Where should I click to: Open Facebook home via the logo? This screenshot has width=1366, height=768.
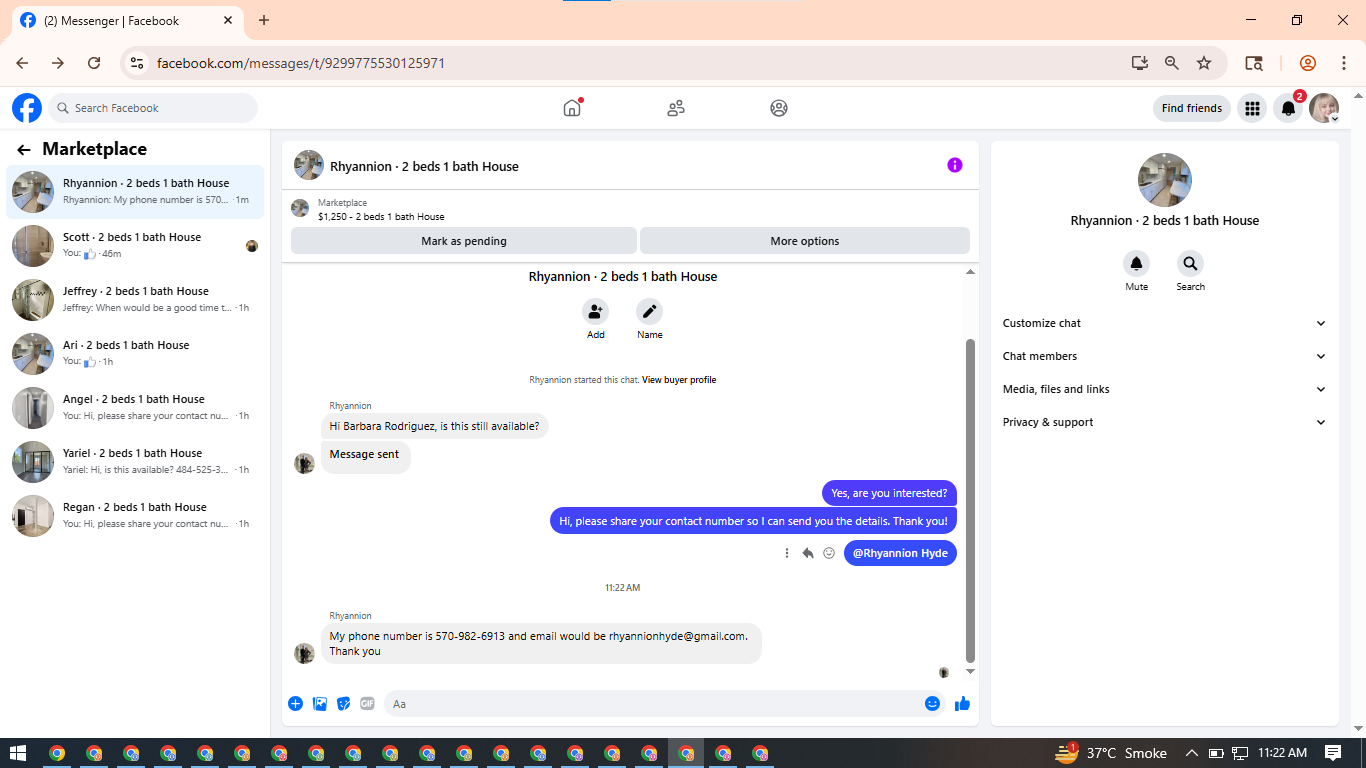27,108
